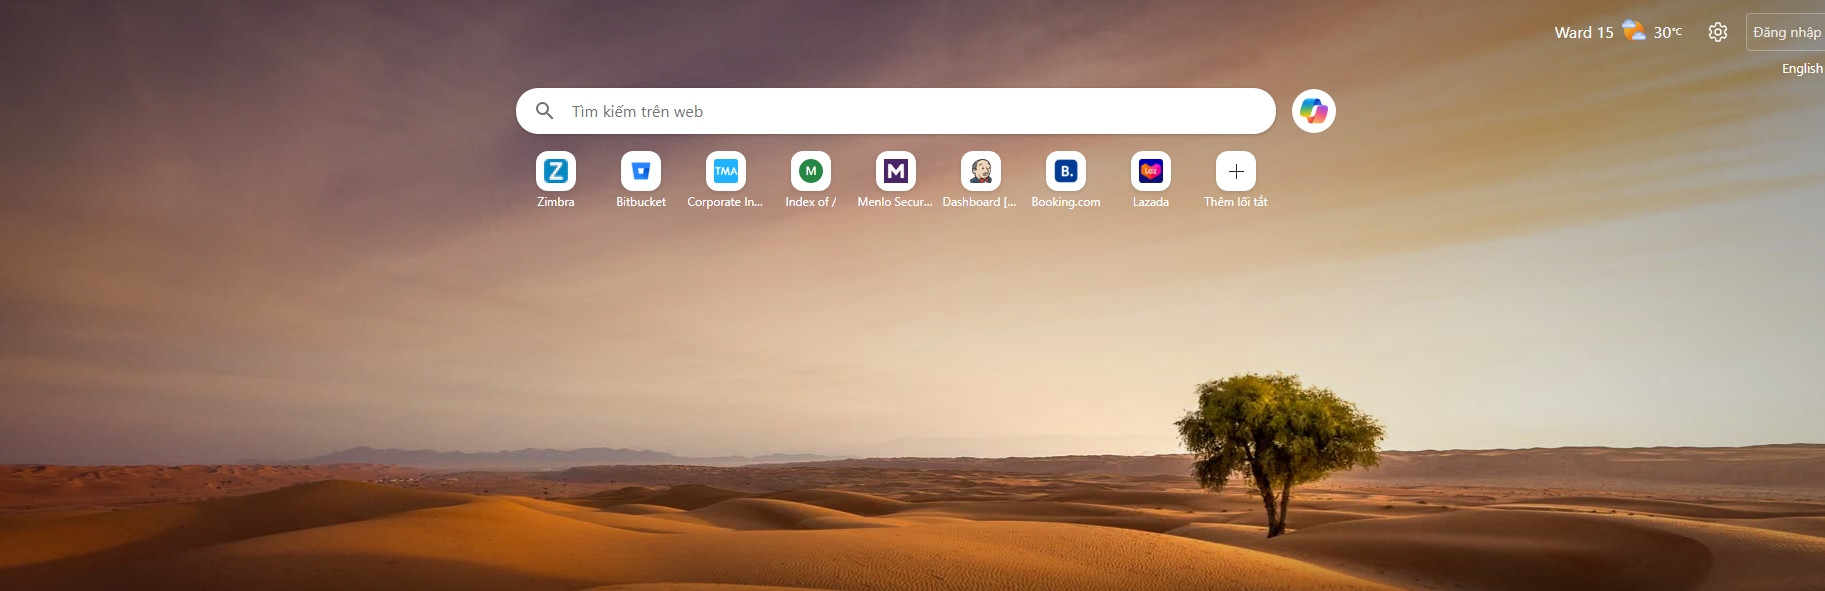Click the Copilot icon beside the search bar
The height and width of the screenshot is (591, 1825).
tap(1313, 111)
